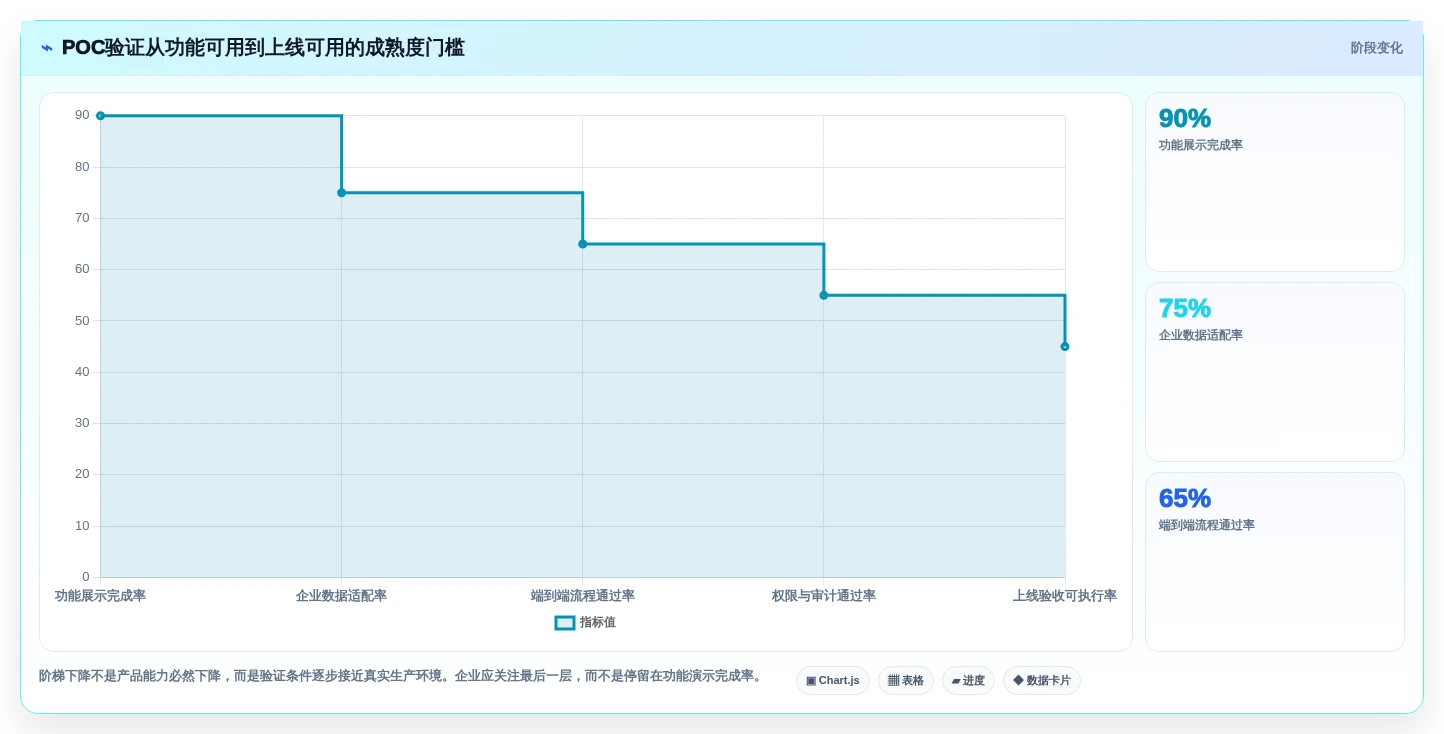Select the 表格 tag chip
The width and height of the screenshot is (1444, 734).
pos(906,681)
